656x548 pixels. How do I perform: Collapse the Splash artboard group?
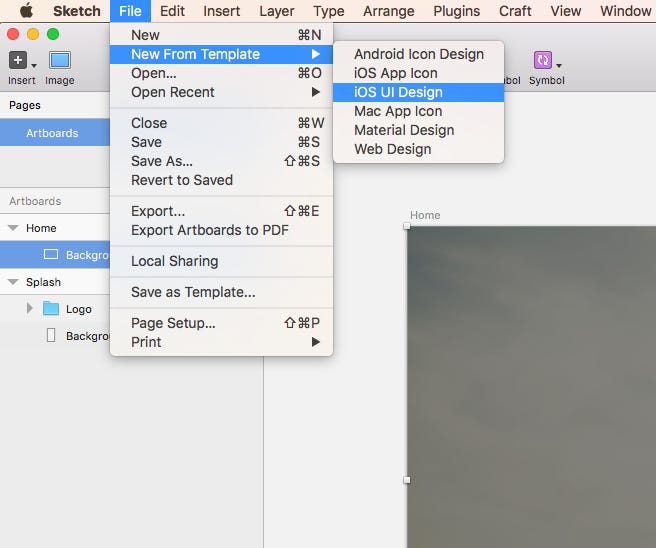[13, 282]
